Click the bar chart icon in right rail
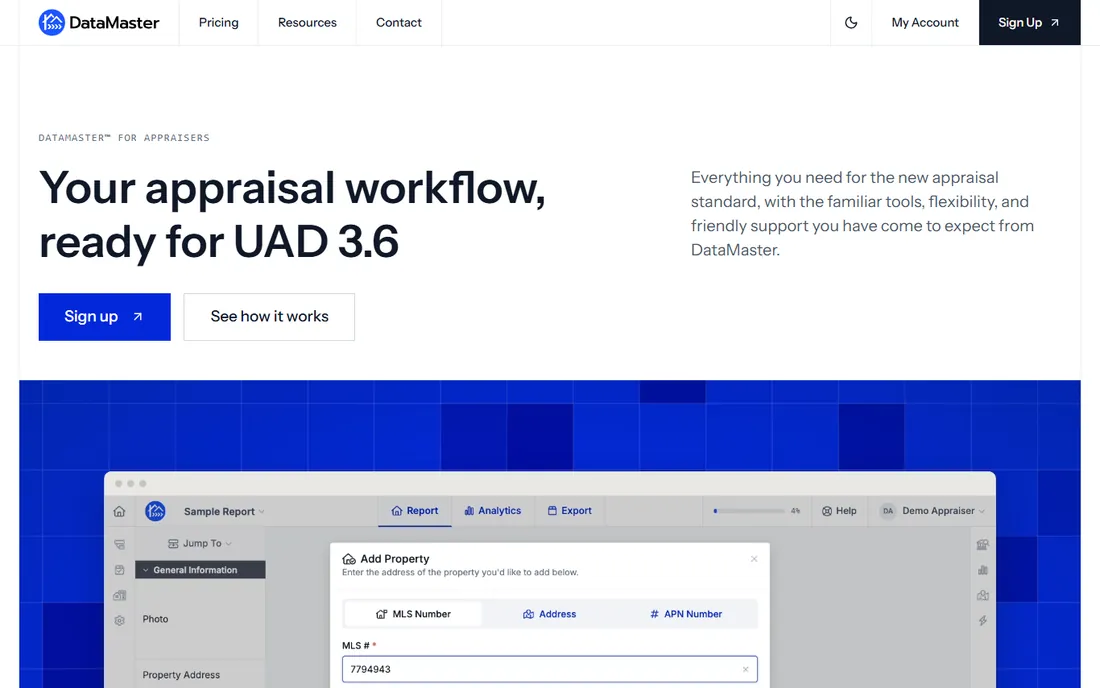 983,570
